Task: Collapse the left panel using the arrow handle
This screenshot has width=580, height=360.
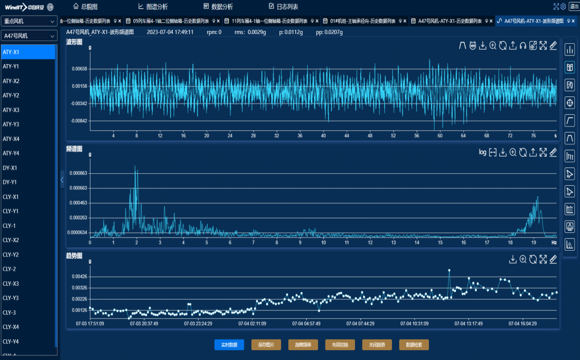Action: tap(62, 180)
